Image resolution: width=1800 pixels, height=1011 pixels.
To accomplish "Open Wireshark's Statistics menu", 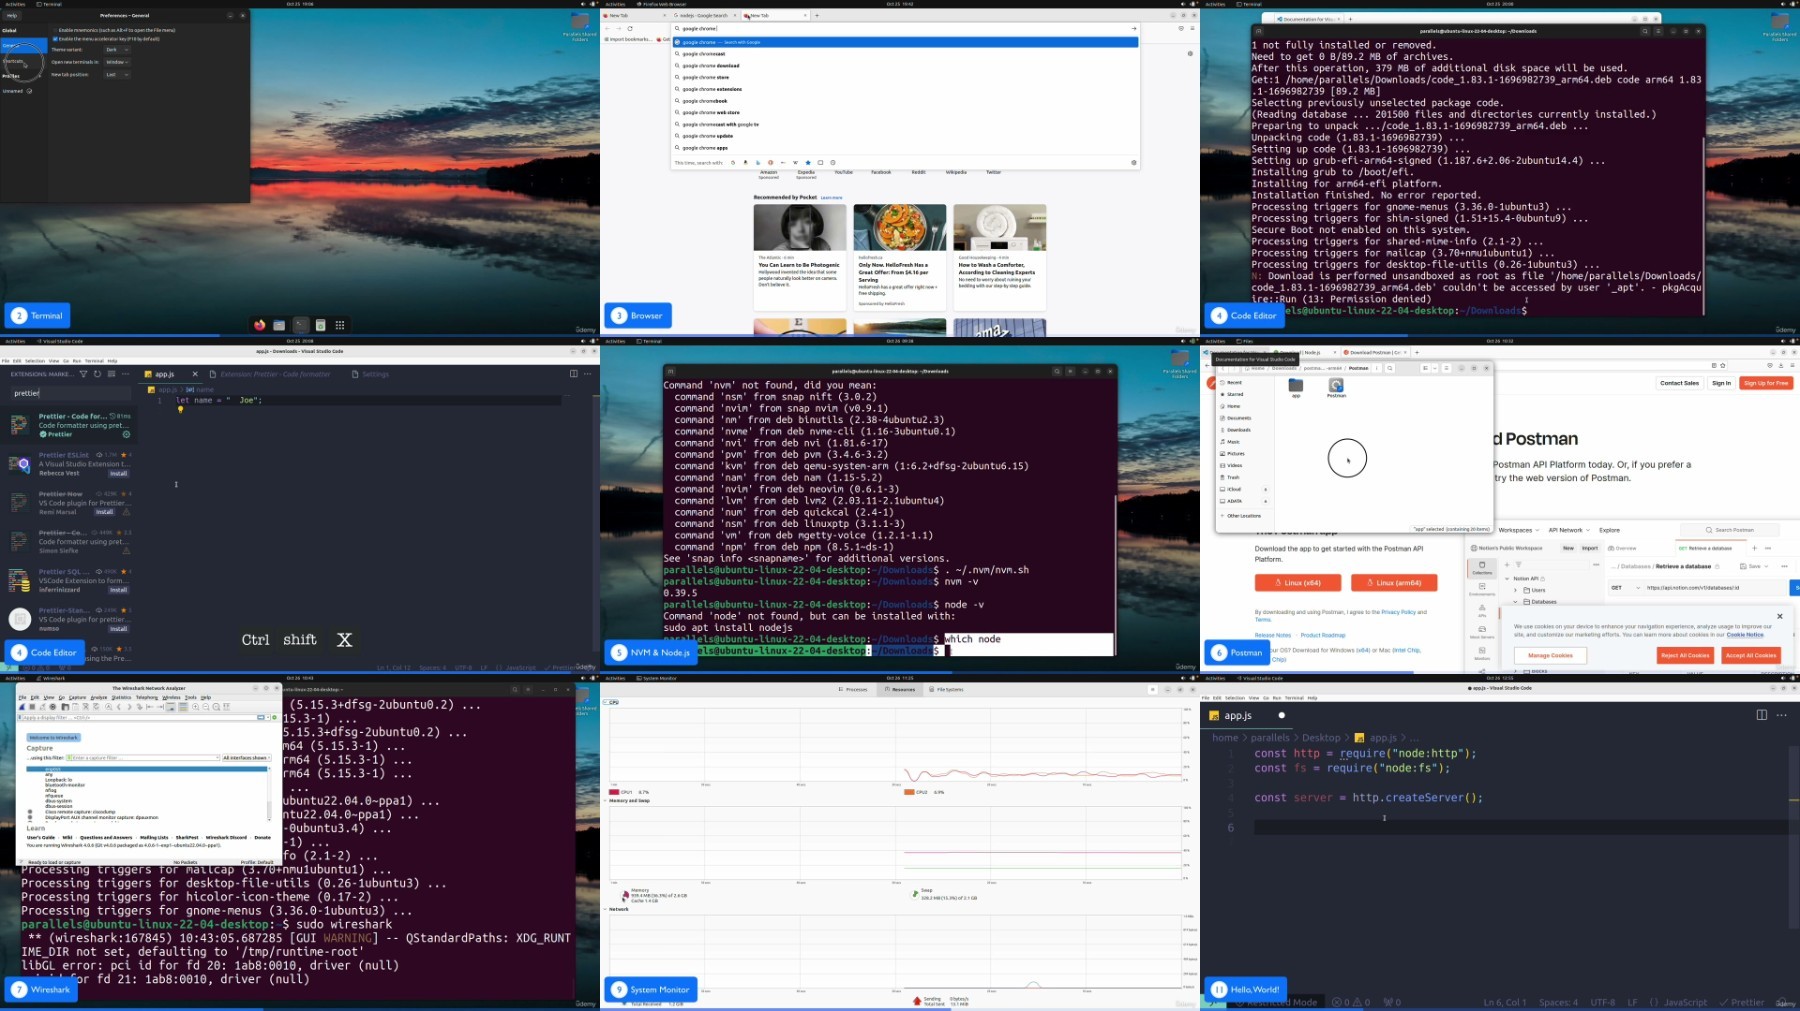I will click(121, 697).
